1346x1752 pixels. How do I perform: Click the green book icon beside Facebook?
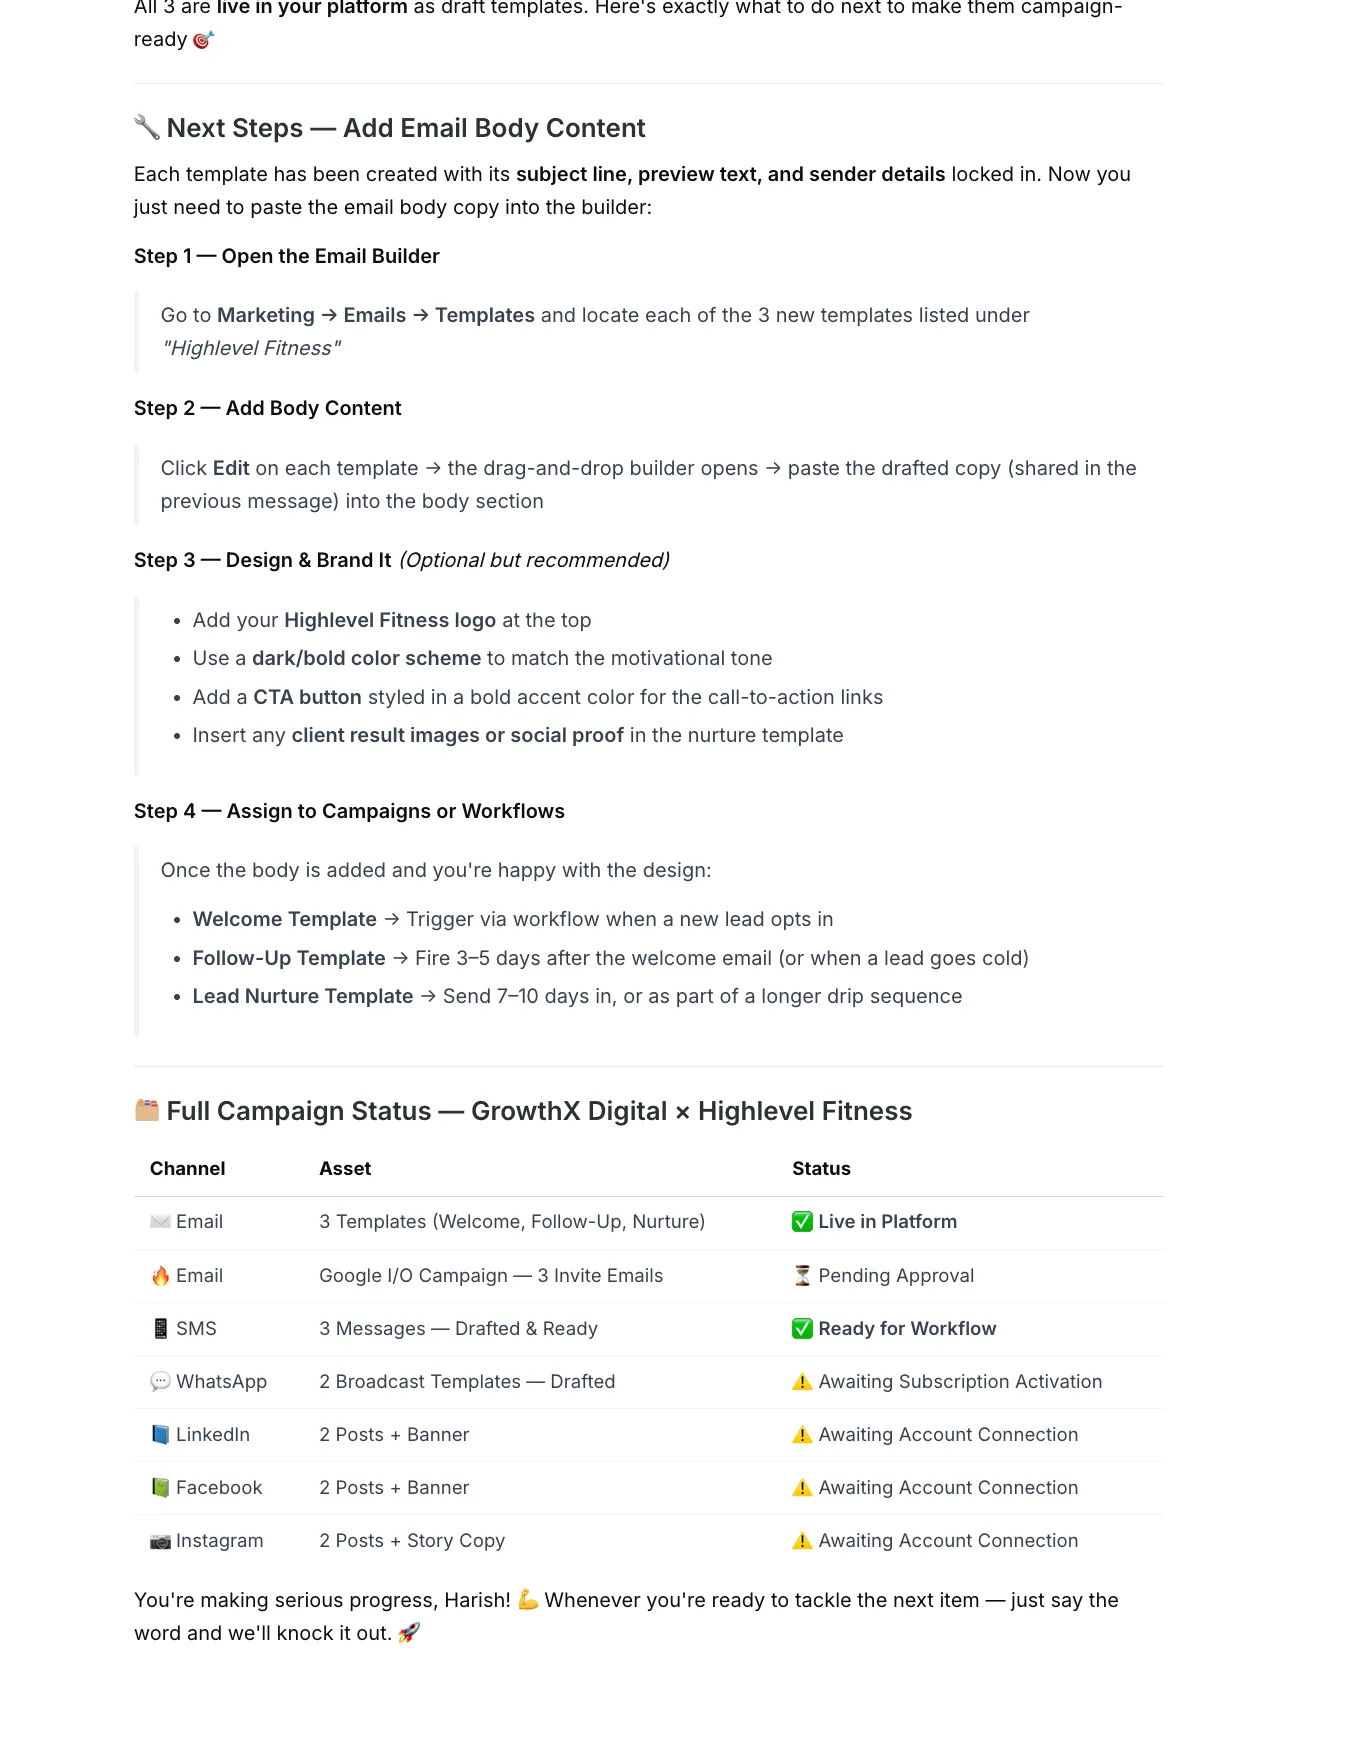[x=160, y=1487]
